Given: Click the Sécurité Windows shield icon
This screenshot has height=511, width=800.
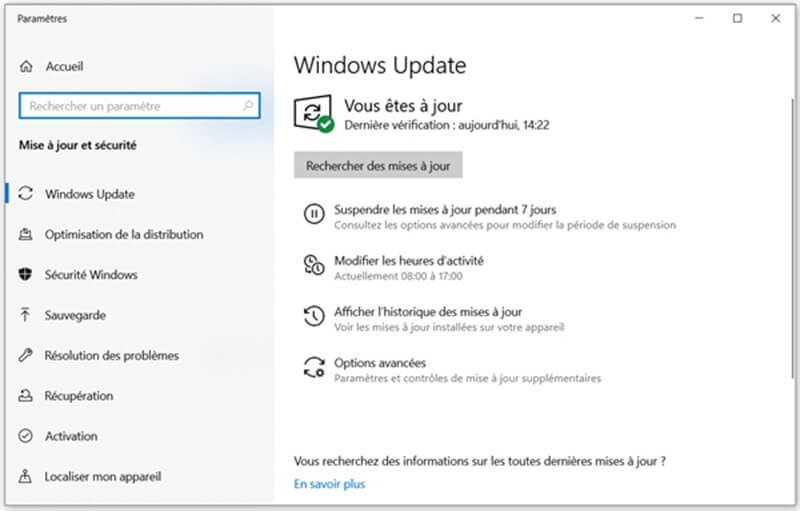Looking at the screenshot, I should click(26, 274).
